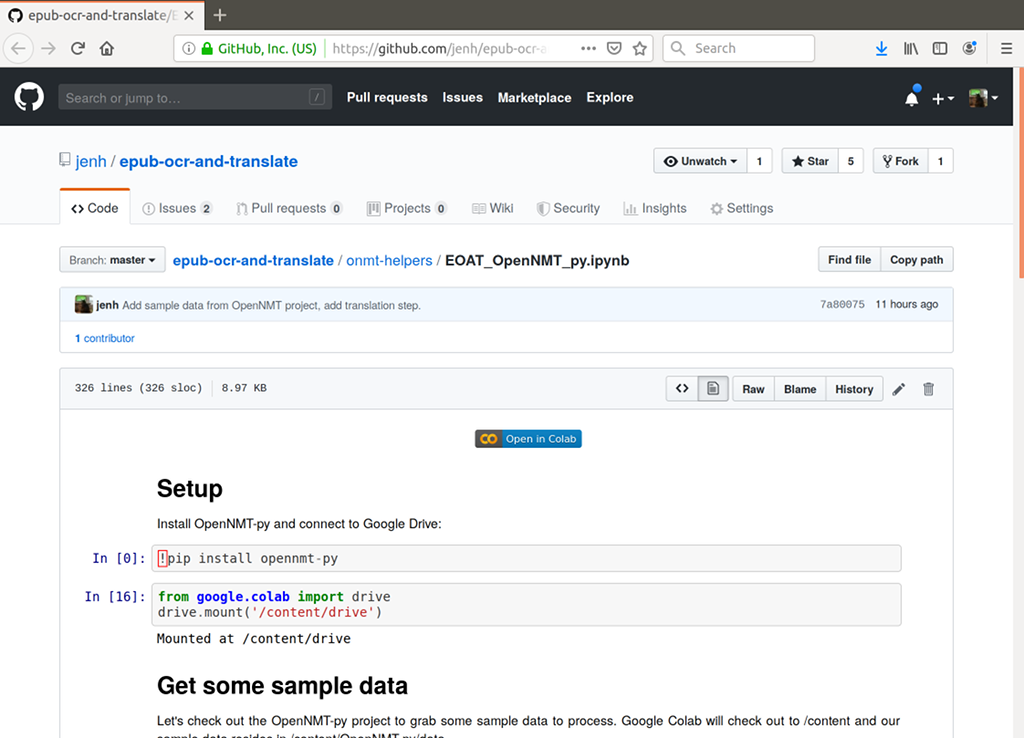The image size is (1024, 738).
Task: Star the repository
Action: pyautogui.click(x=810, y=161)
